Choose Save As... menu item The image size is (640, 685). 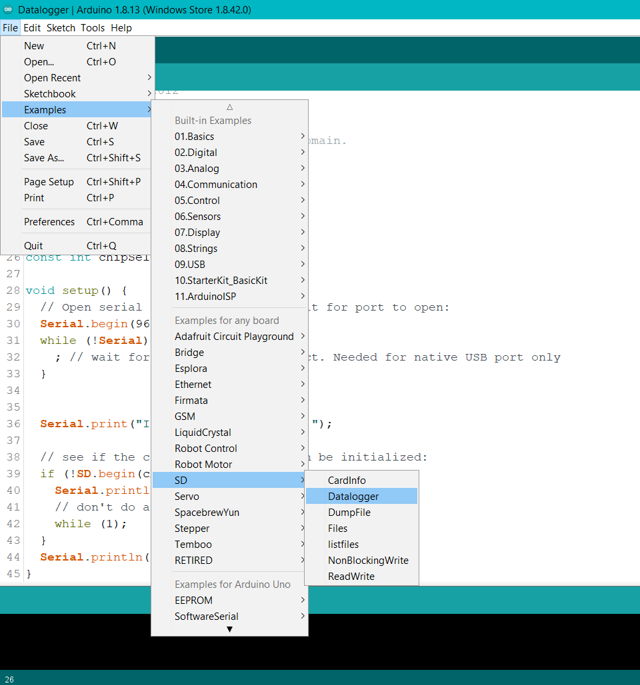point(77,158)
